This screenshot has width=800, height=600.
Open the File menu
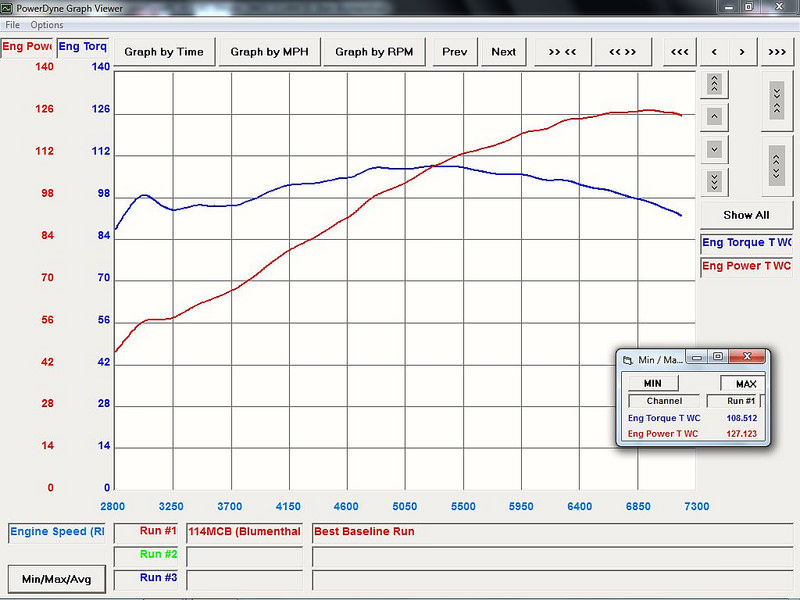[x=12, y=24]
